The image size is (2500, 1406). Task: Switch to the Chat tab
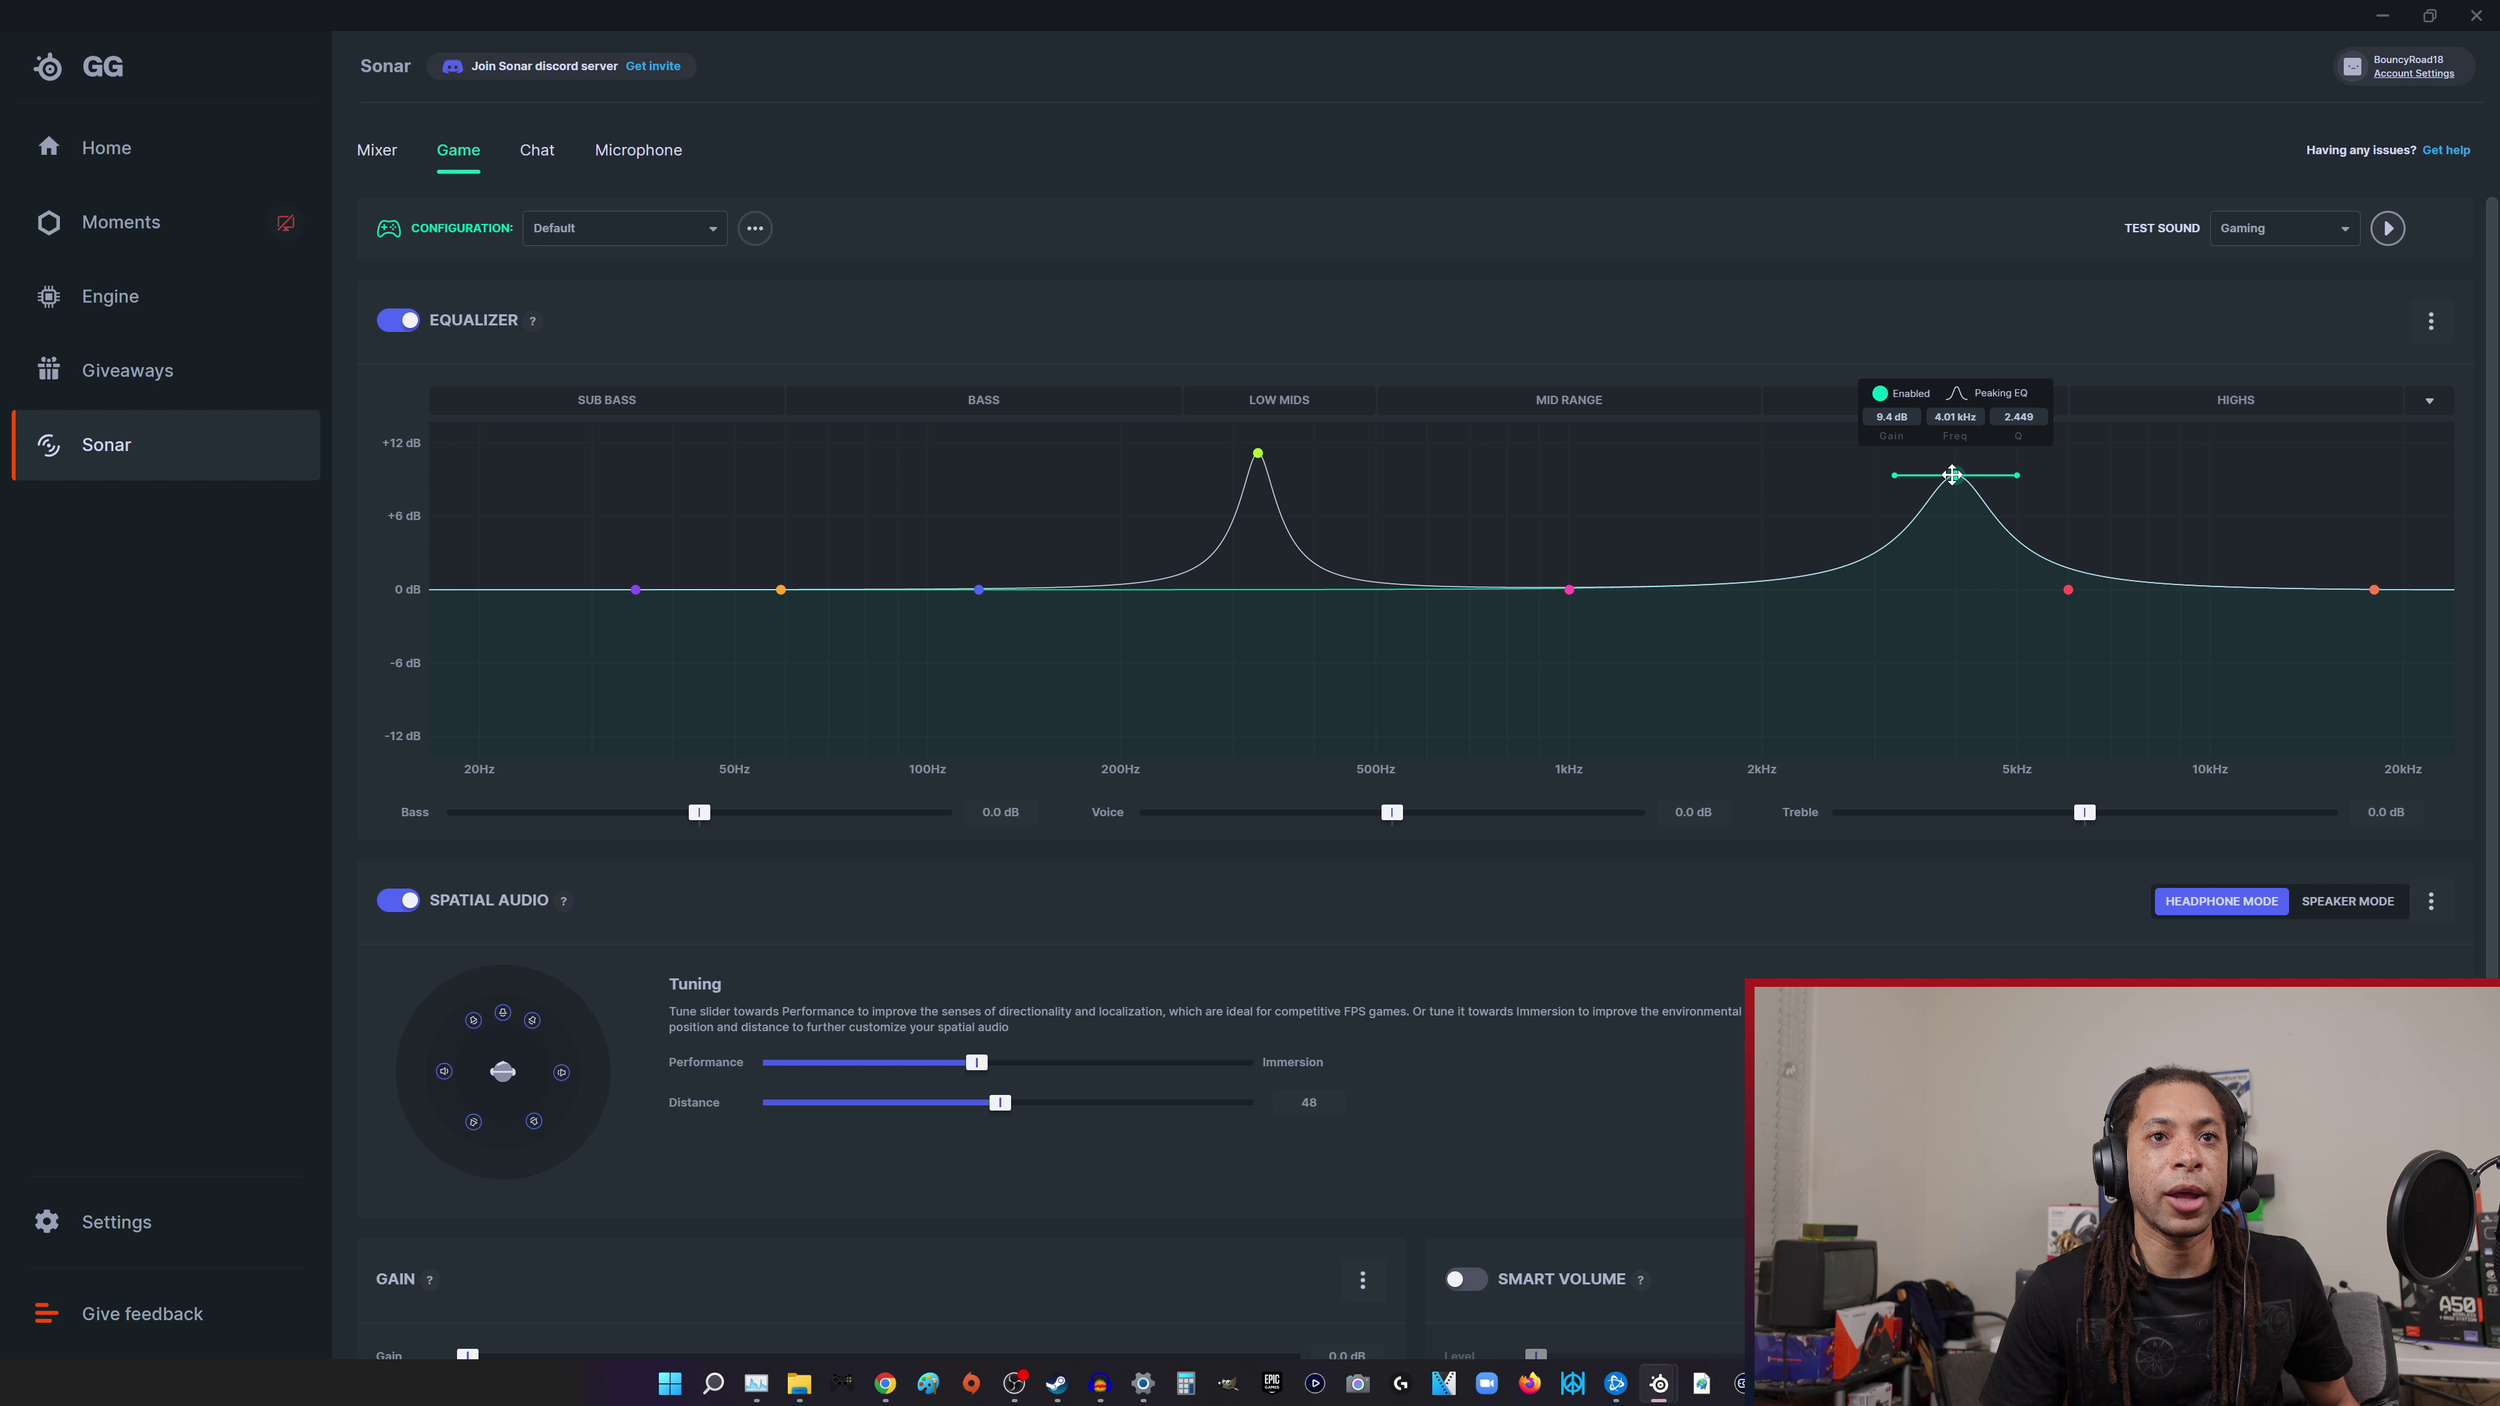537,150
